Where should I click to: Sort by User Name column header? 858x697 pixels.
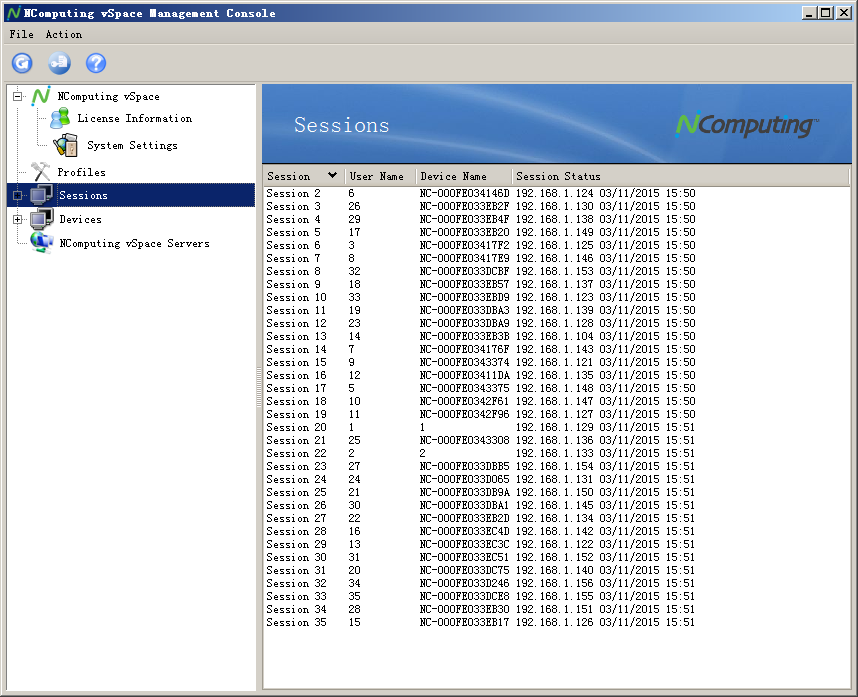[377, 176]
